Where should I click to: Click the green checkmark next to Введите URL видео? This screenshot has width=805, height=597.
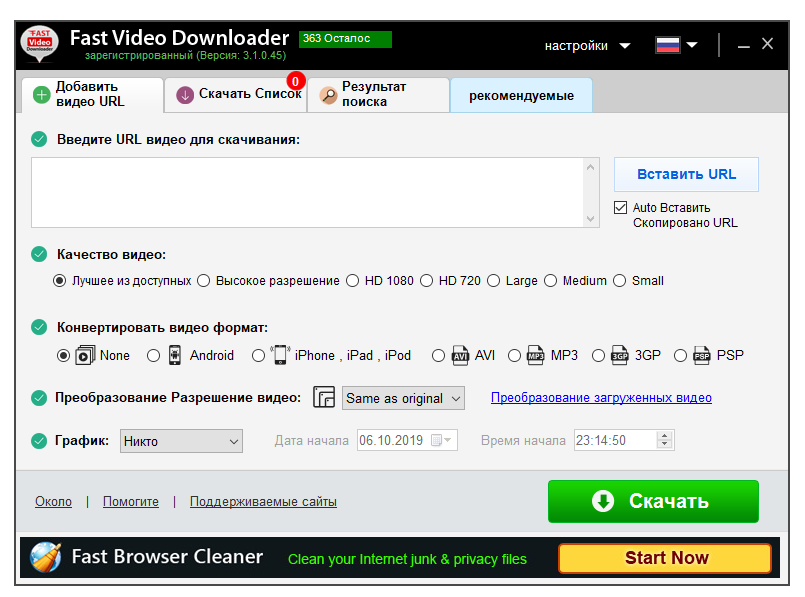pyautogui.click(x=39, y=139)
